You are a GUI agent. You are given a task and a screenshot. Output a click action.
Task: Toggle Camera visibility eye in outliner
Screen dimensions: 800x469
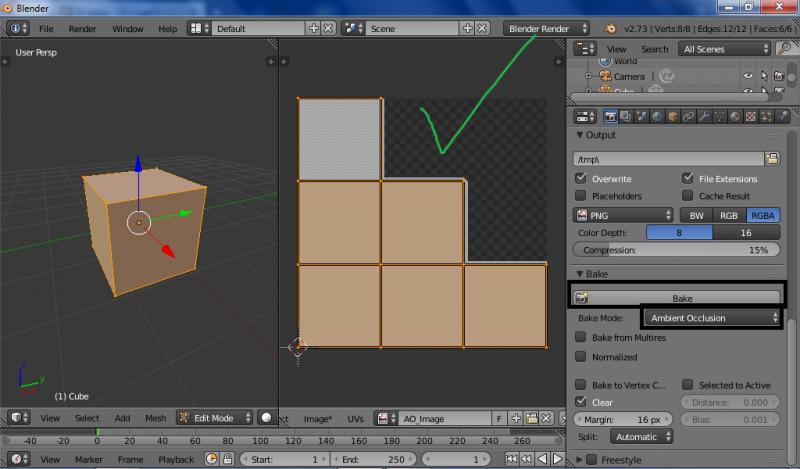coord(748,76)
